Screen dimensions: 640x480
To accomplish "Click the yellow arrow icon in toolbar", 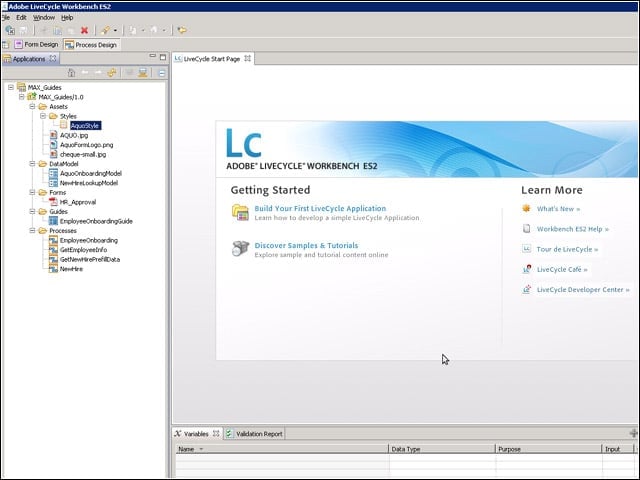I will (x=182, y=30).
